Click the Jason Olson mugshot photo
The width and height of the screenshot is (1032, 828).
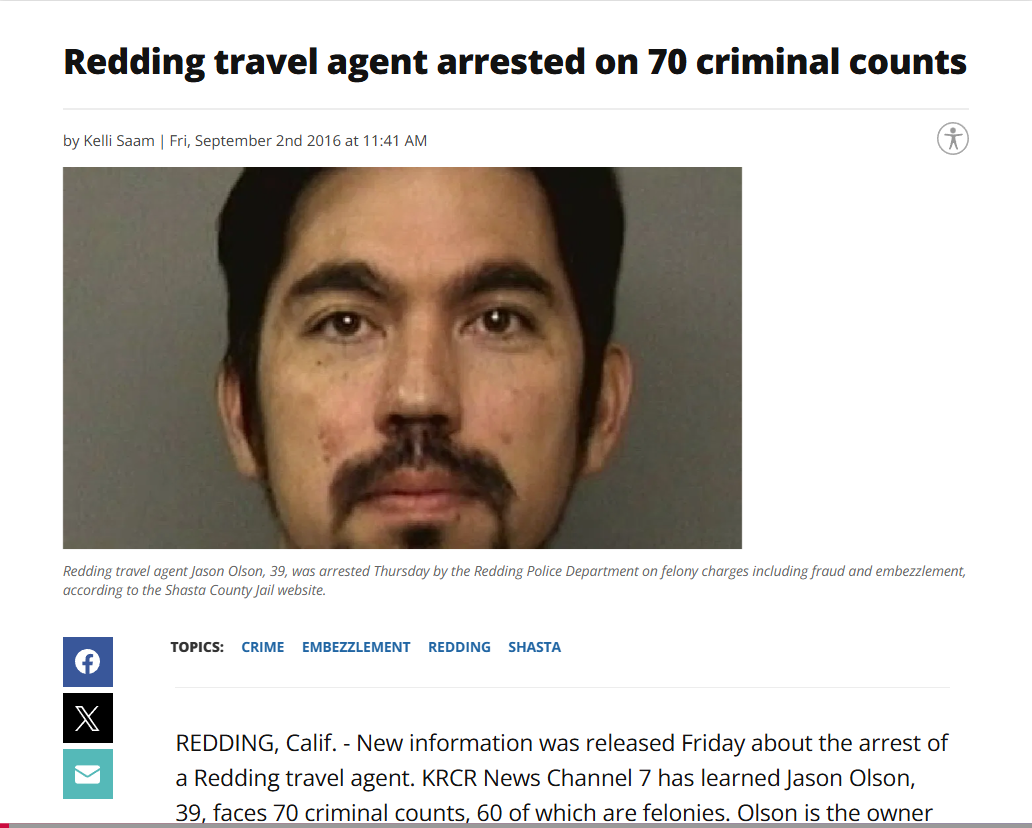(402, 357)
